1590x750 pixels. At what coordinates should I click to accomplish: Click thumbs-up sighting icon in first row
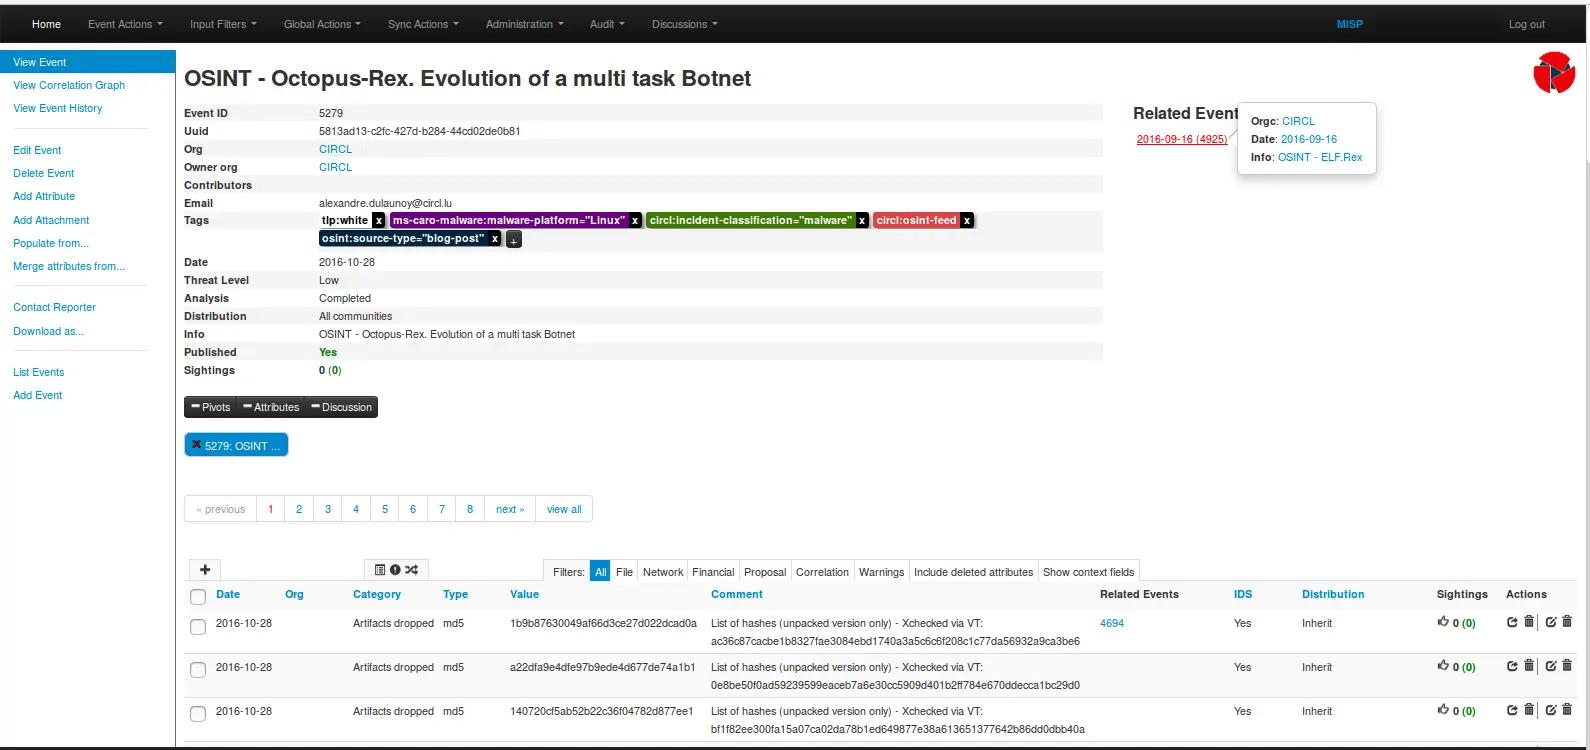(1443, 622)
